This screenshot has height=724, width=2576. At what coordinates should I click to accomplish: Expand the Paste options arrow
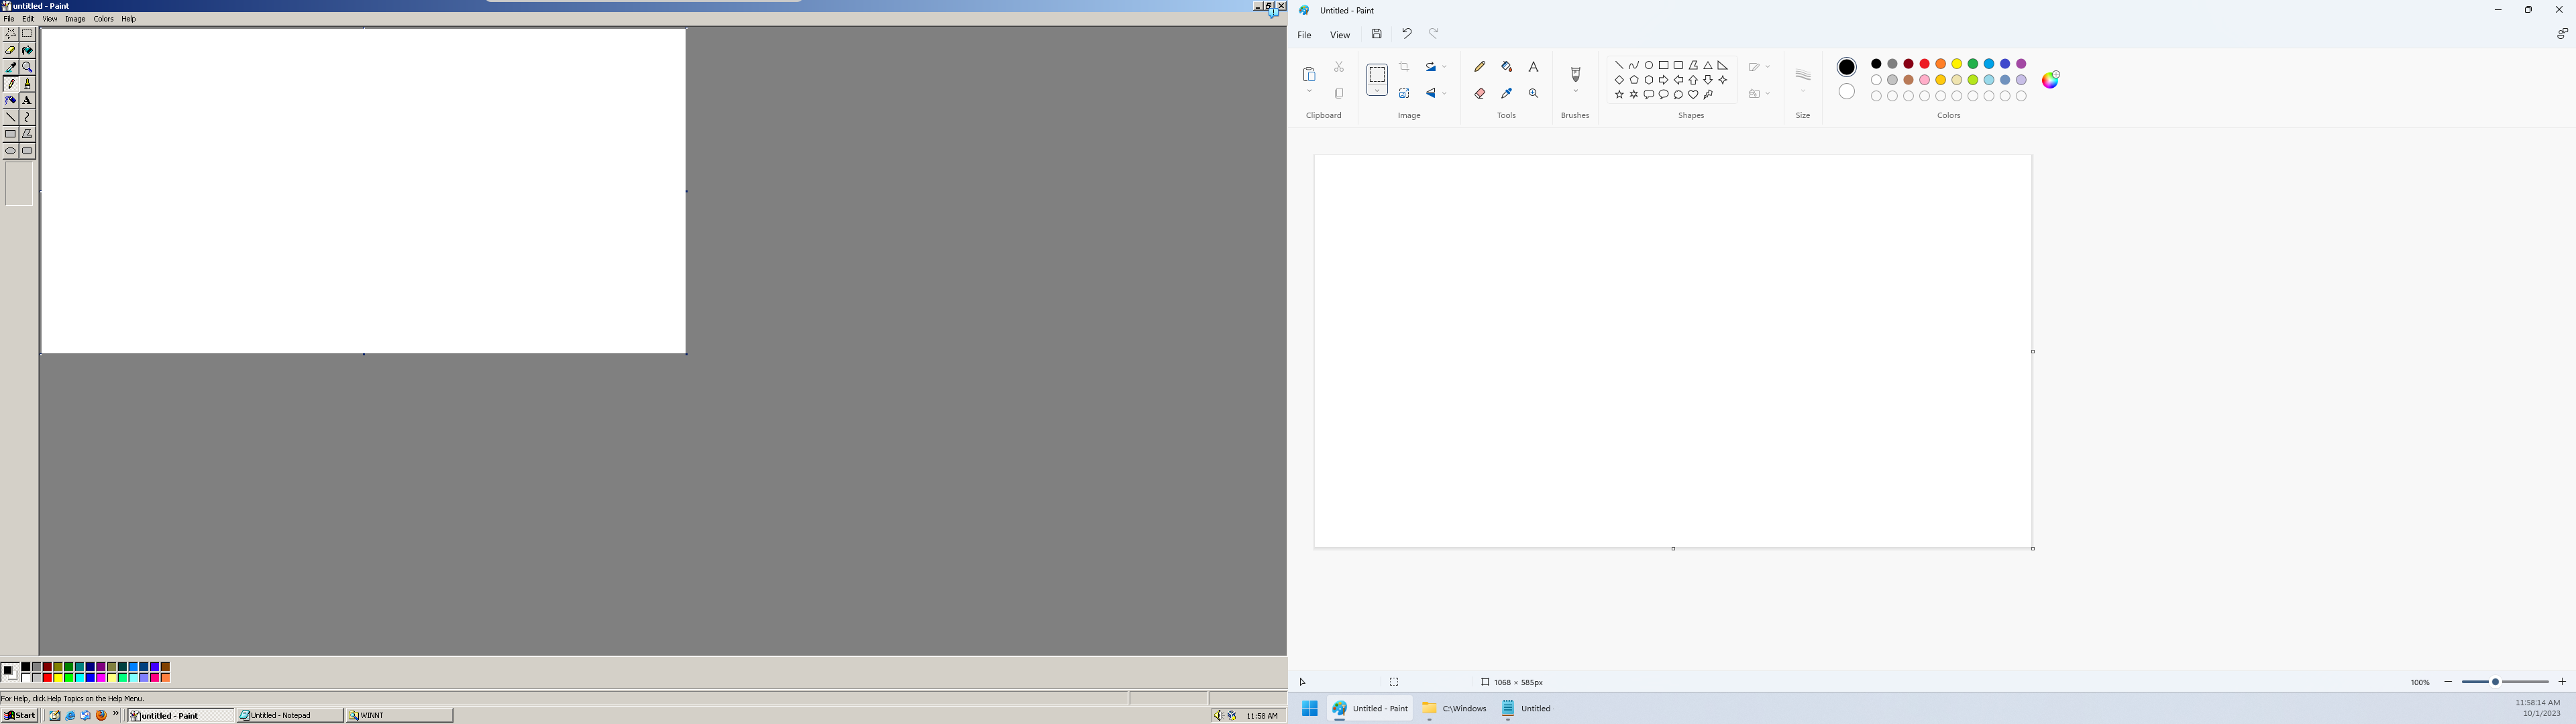pyautogui.click(x=1309, y=92)
